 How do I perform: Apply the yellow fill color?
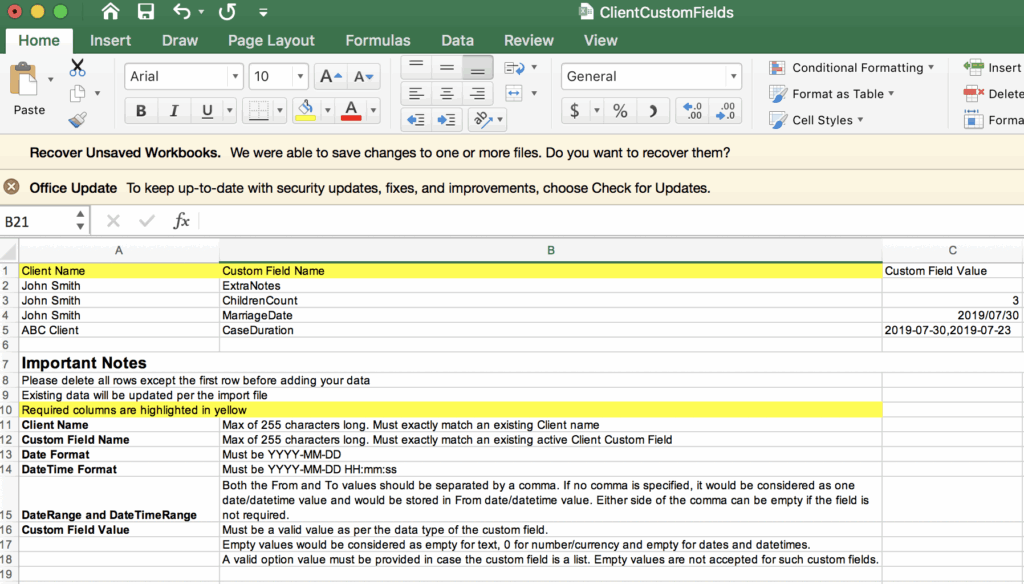pos(306,111)
